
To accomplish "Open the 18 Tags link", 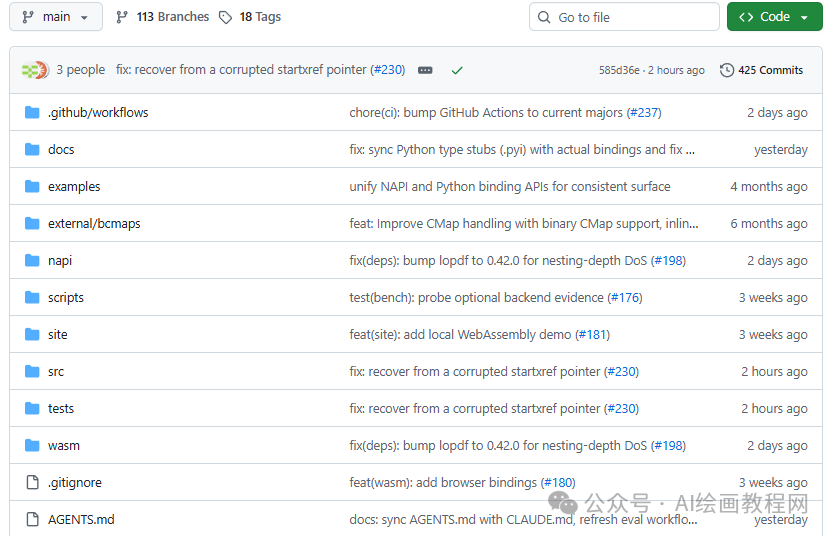I will click(260, 17).
